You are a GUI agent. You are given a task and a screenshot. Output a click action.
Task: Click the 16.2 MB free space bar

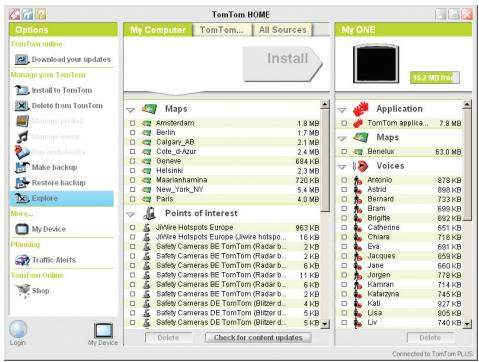(435, 78)
